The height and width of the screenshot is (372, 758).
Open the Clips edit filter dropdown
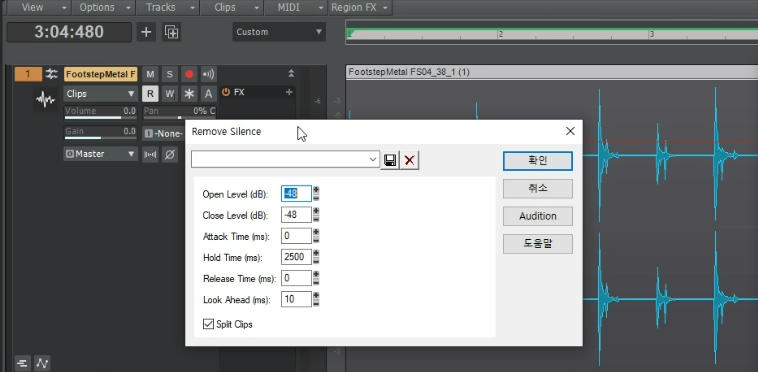101,94
